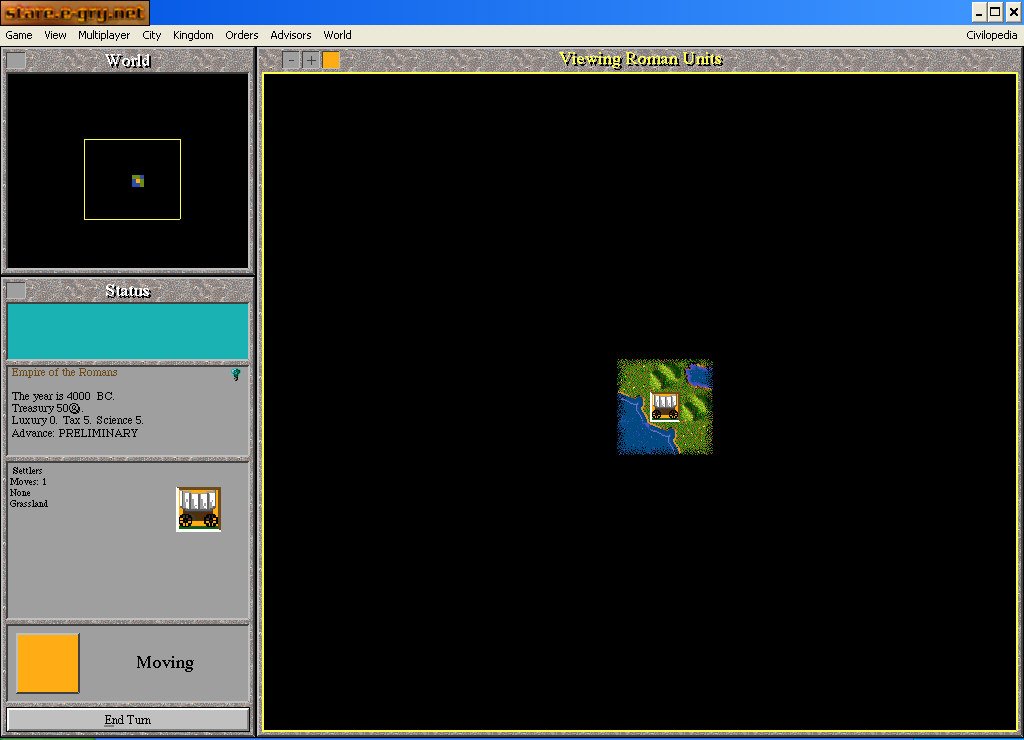Select the Settlers unit on the map

pos(664,406)
